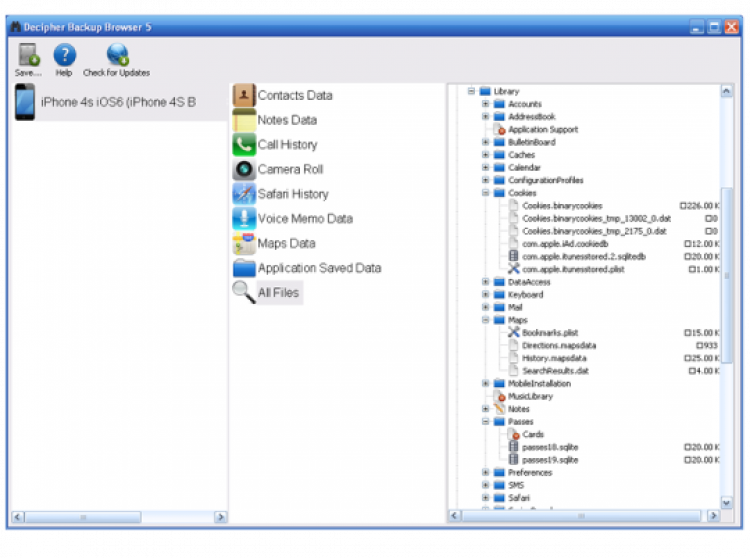The image size is (750, 558).
Task: Click the Save toolbar icon
Action: pos(28,55)
